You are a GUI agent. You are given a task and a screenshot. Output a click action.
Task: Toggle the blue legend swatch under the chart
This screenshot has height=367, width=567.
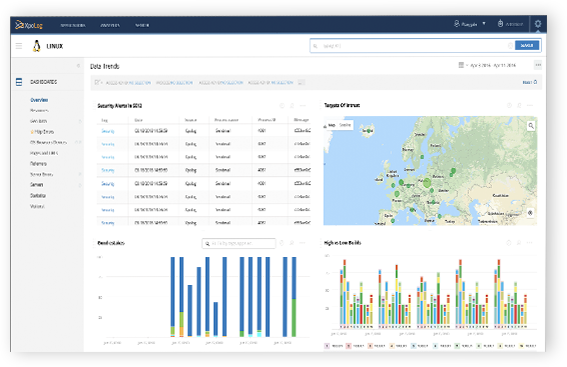tap(413, 346)
